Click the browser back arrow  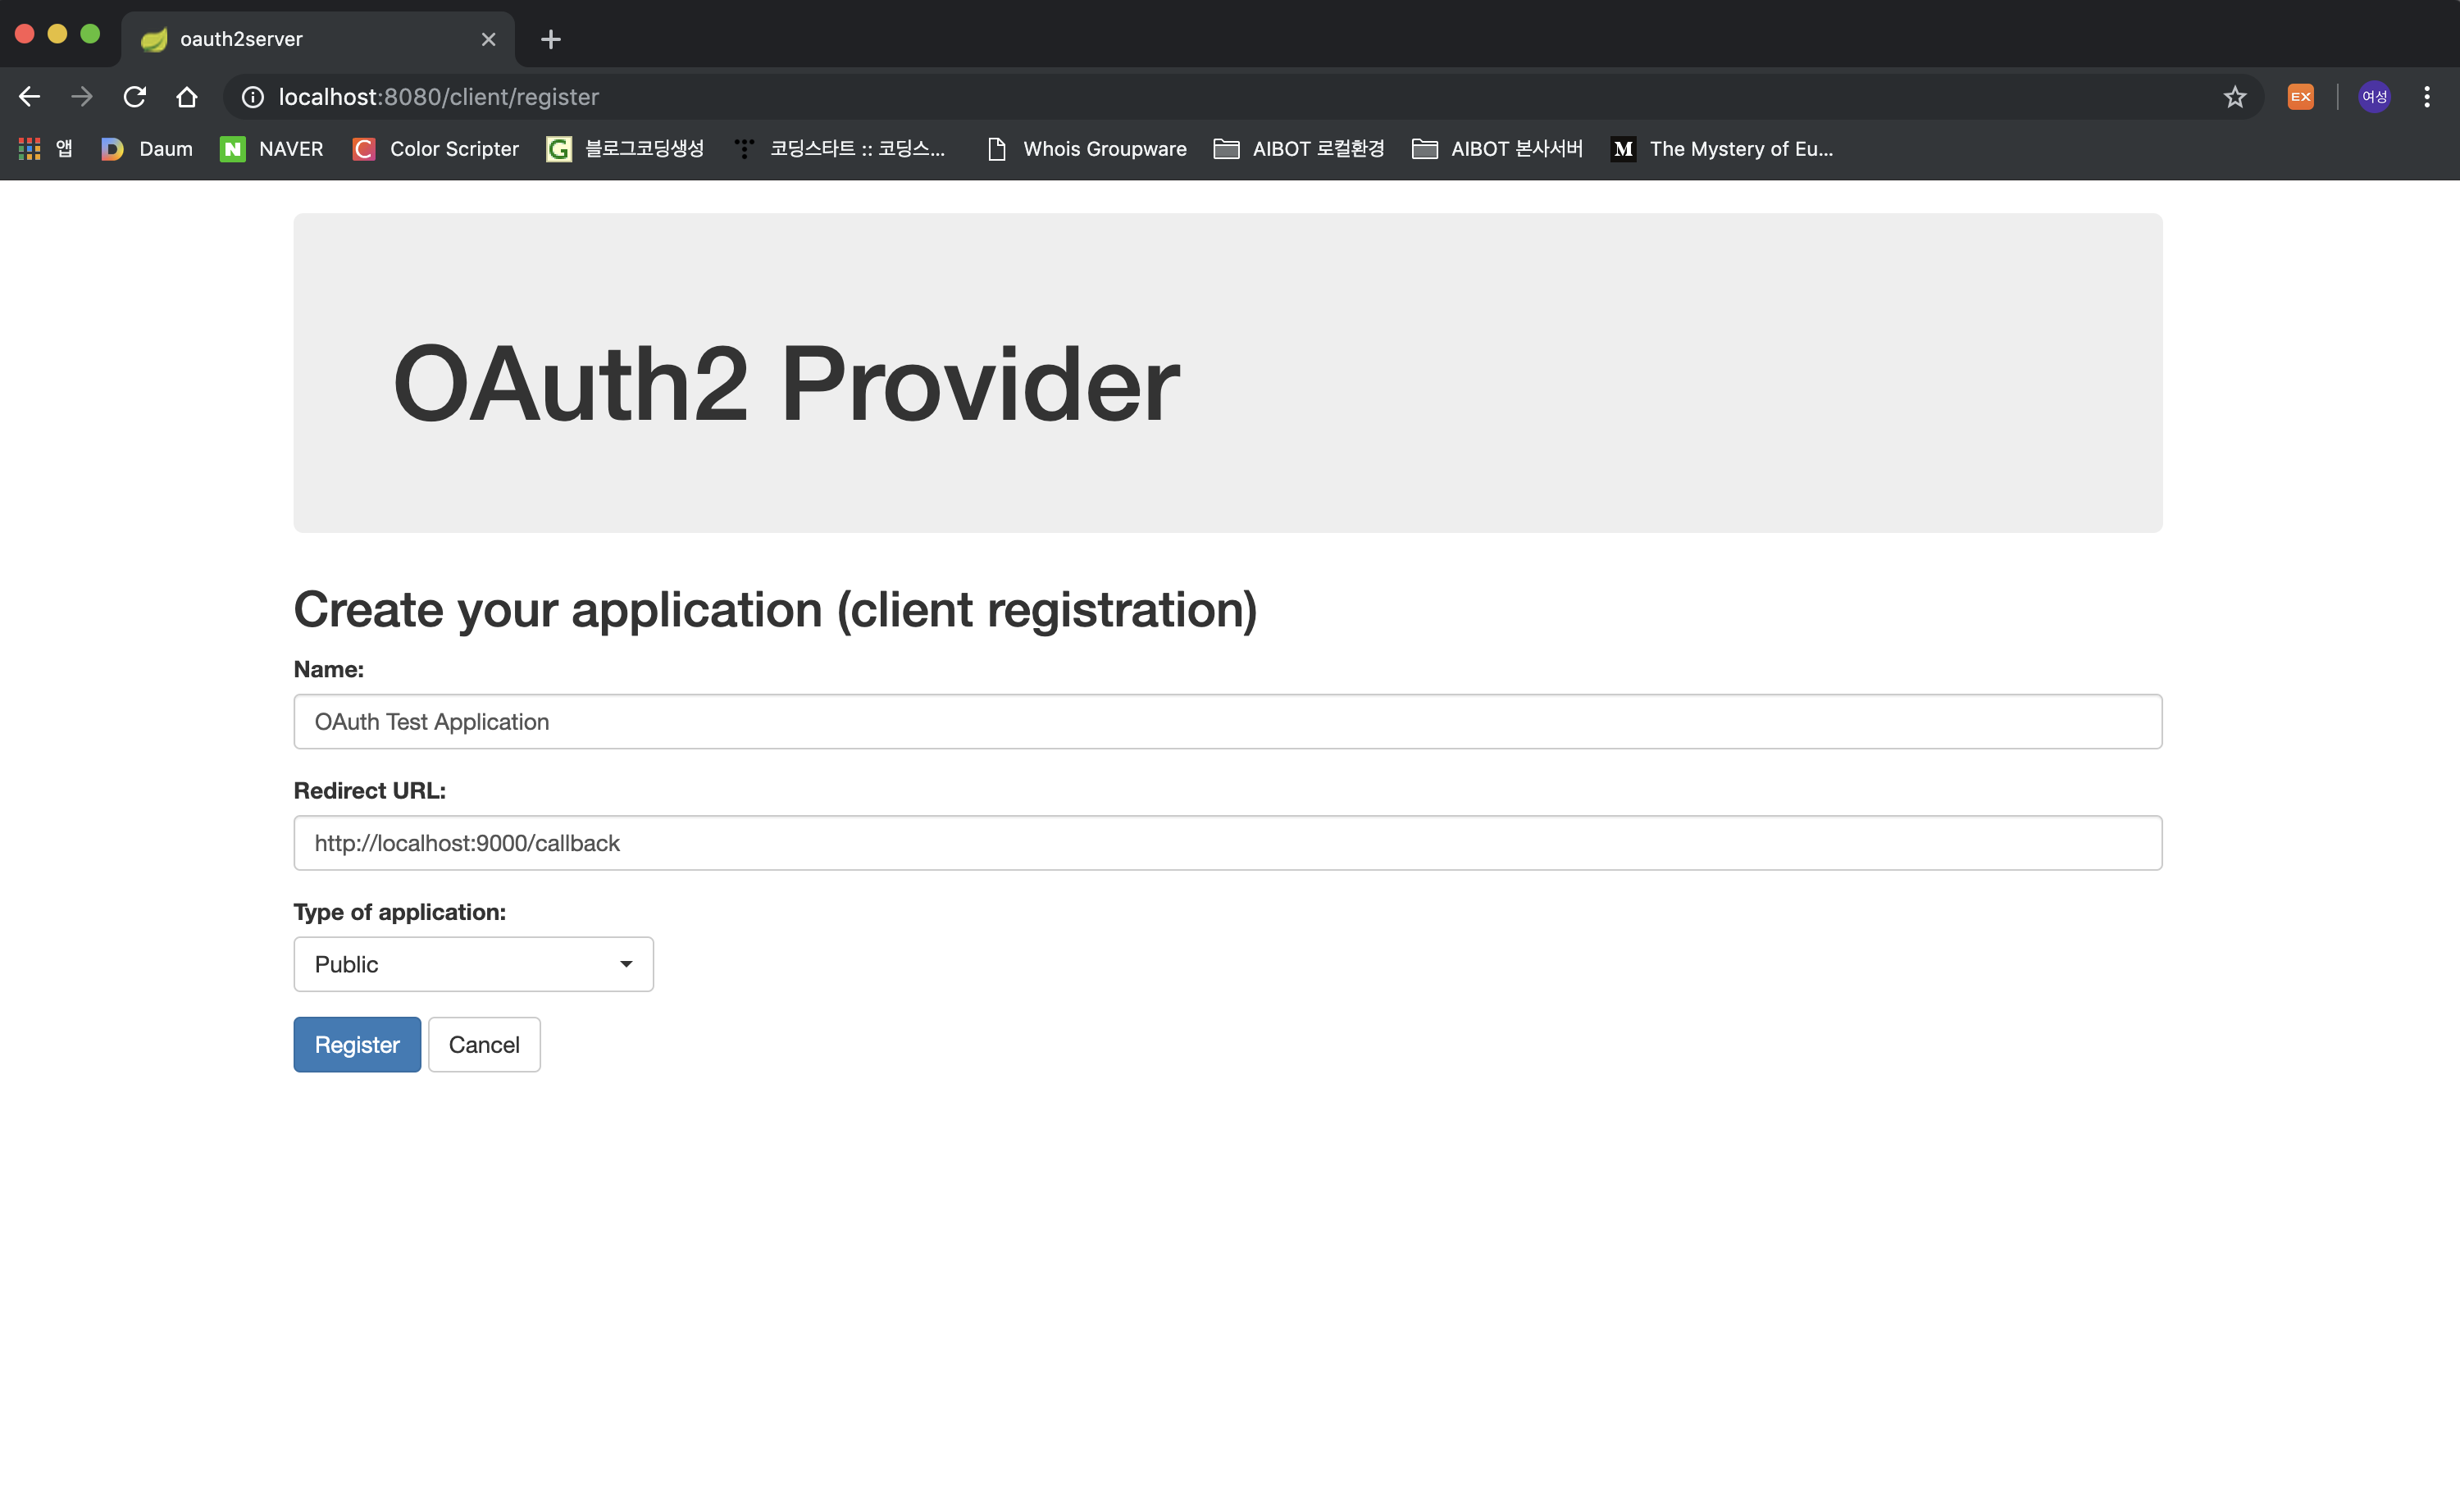coord(30,97)
